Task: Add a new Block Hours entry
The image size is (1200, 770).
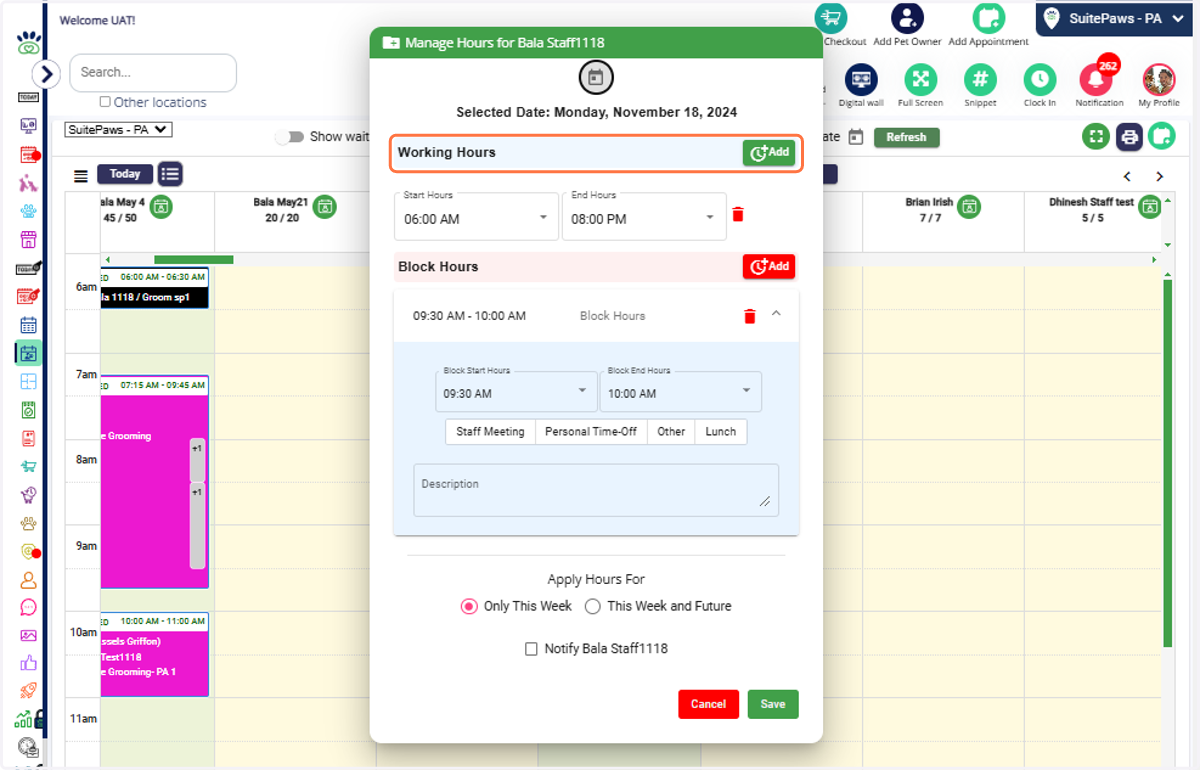Action: (x=769, y=267)
